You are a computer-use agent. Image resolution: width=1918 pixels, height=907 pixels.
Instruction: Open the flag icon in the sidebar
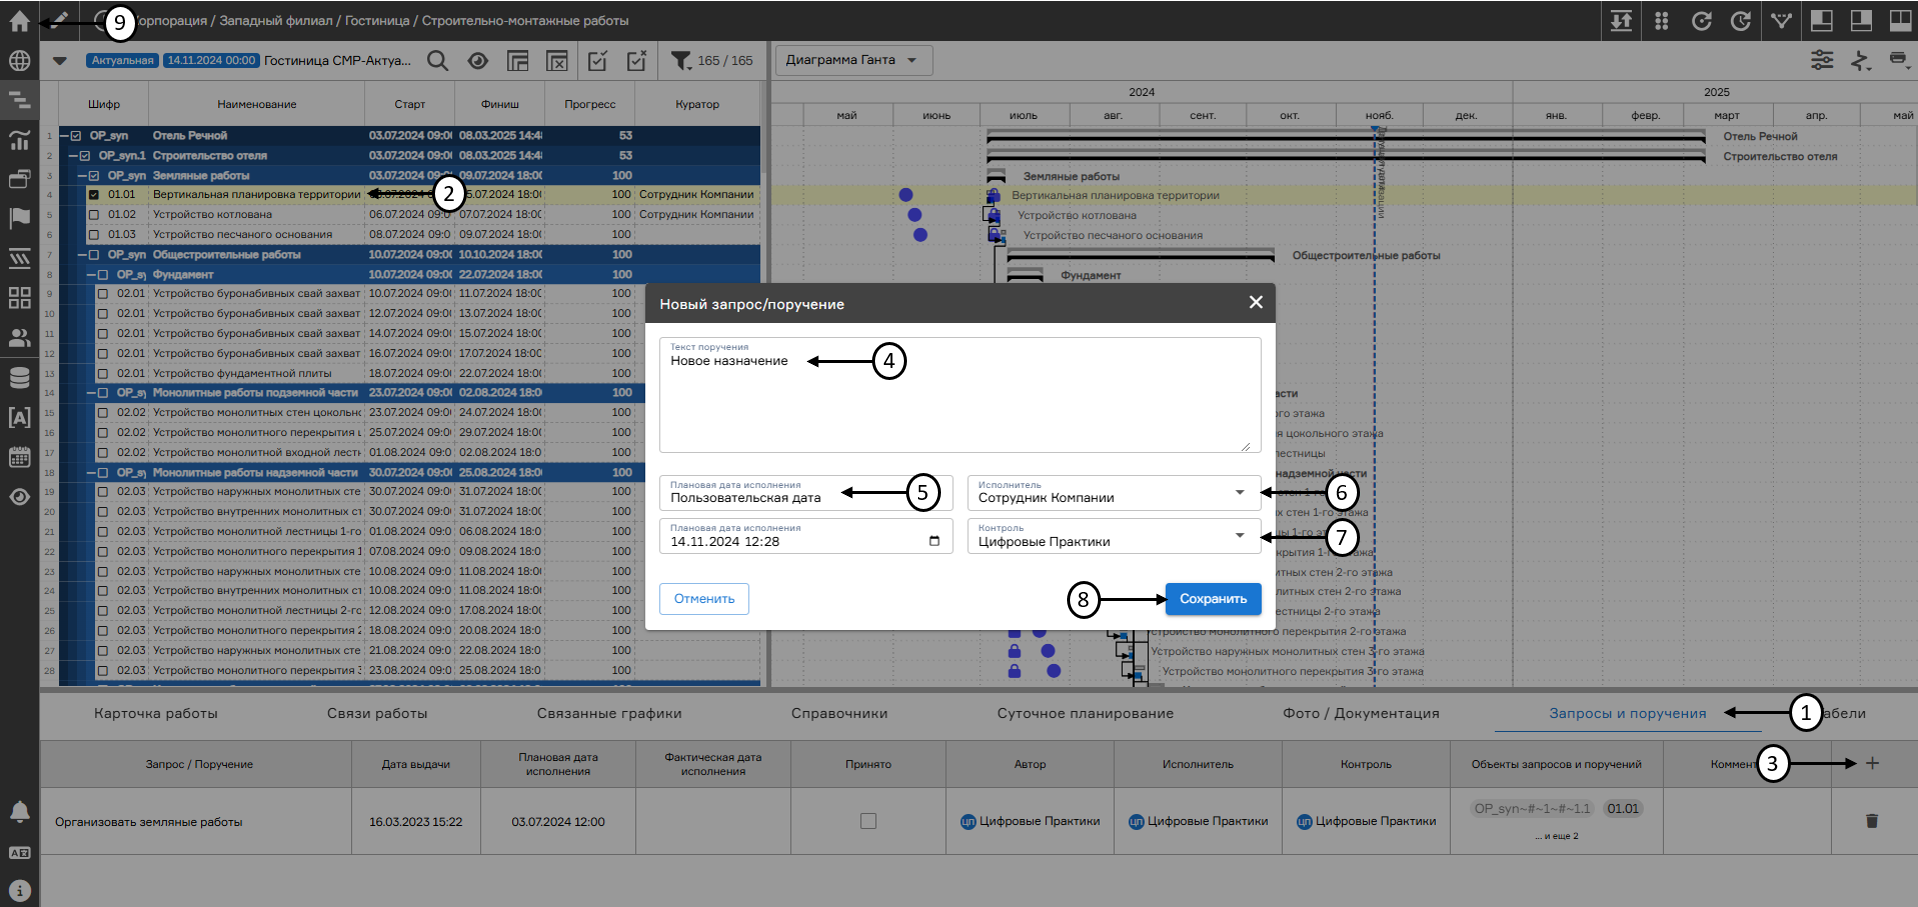click(19, 218)
